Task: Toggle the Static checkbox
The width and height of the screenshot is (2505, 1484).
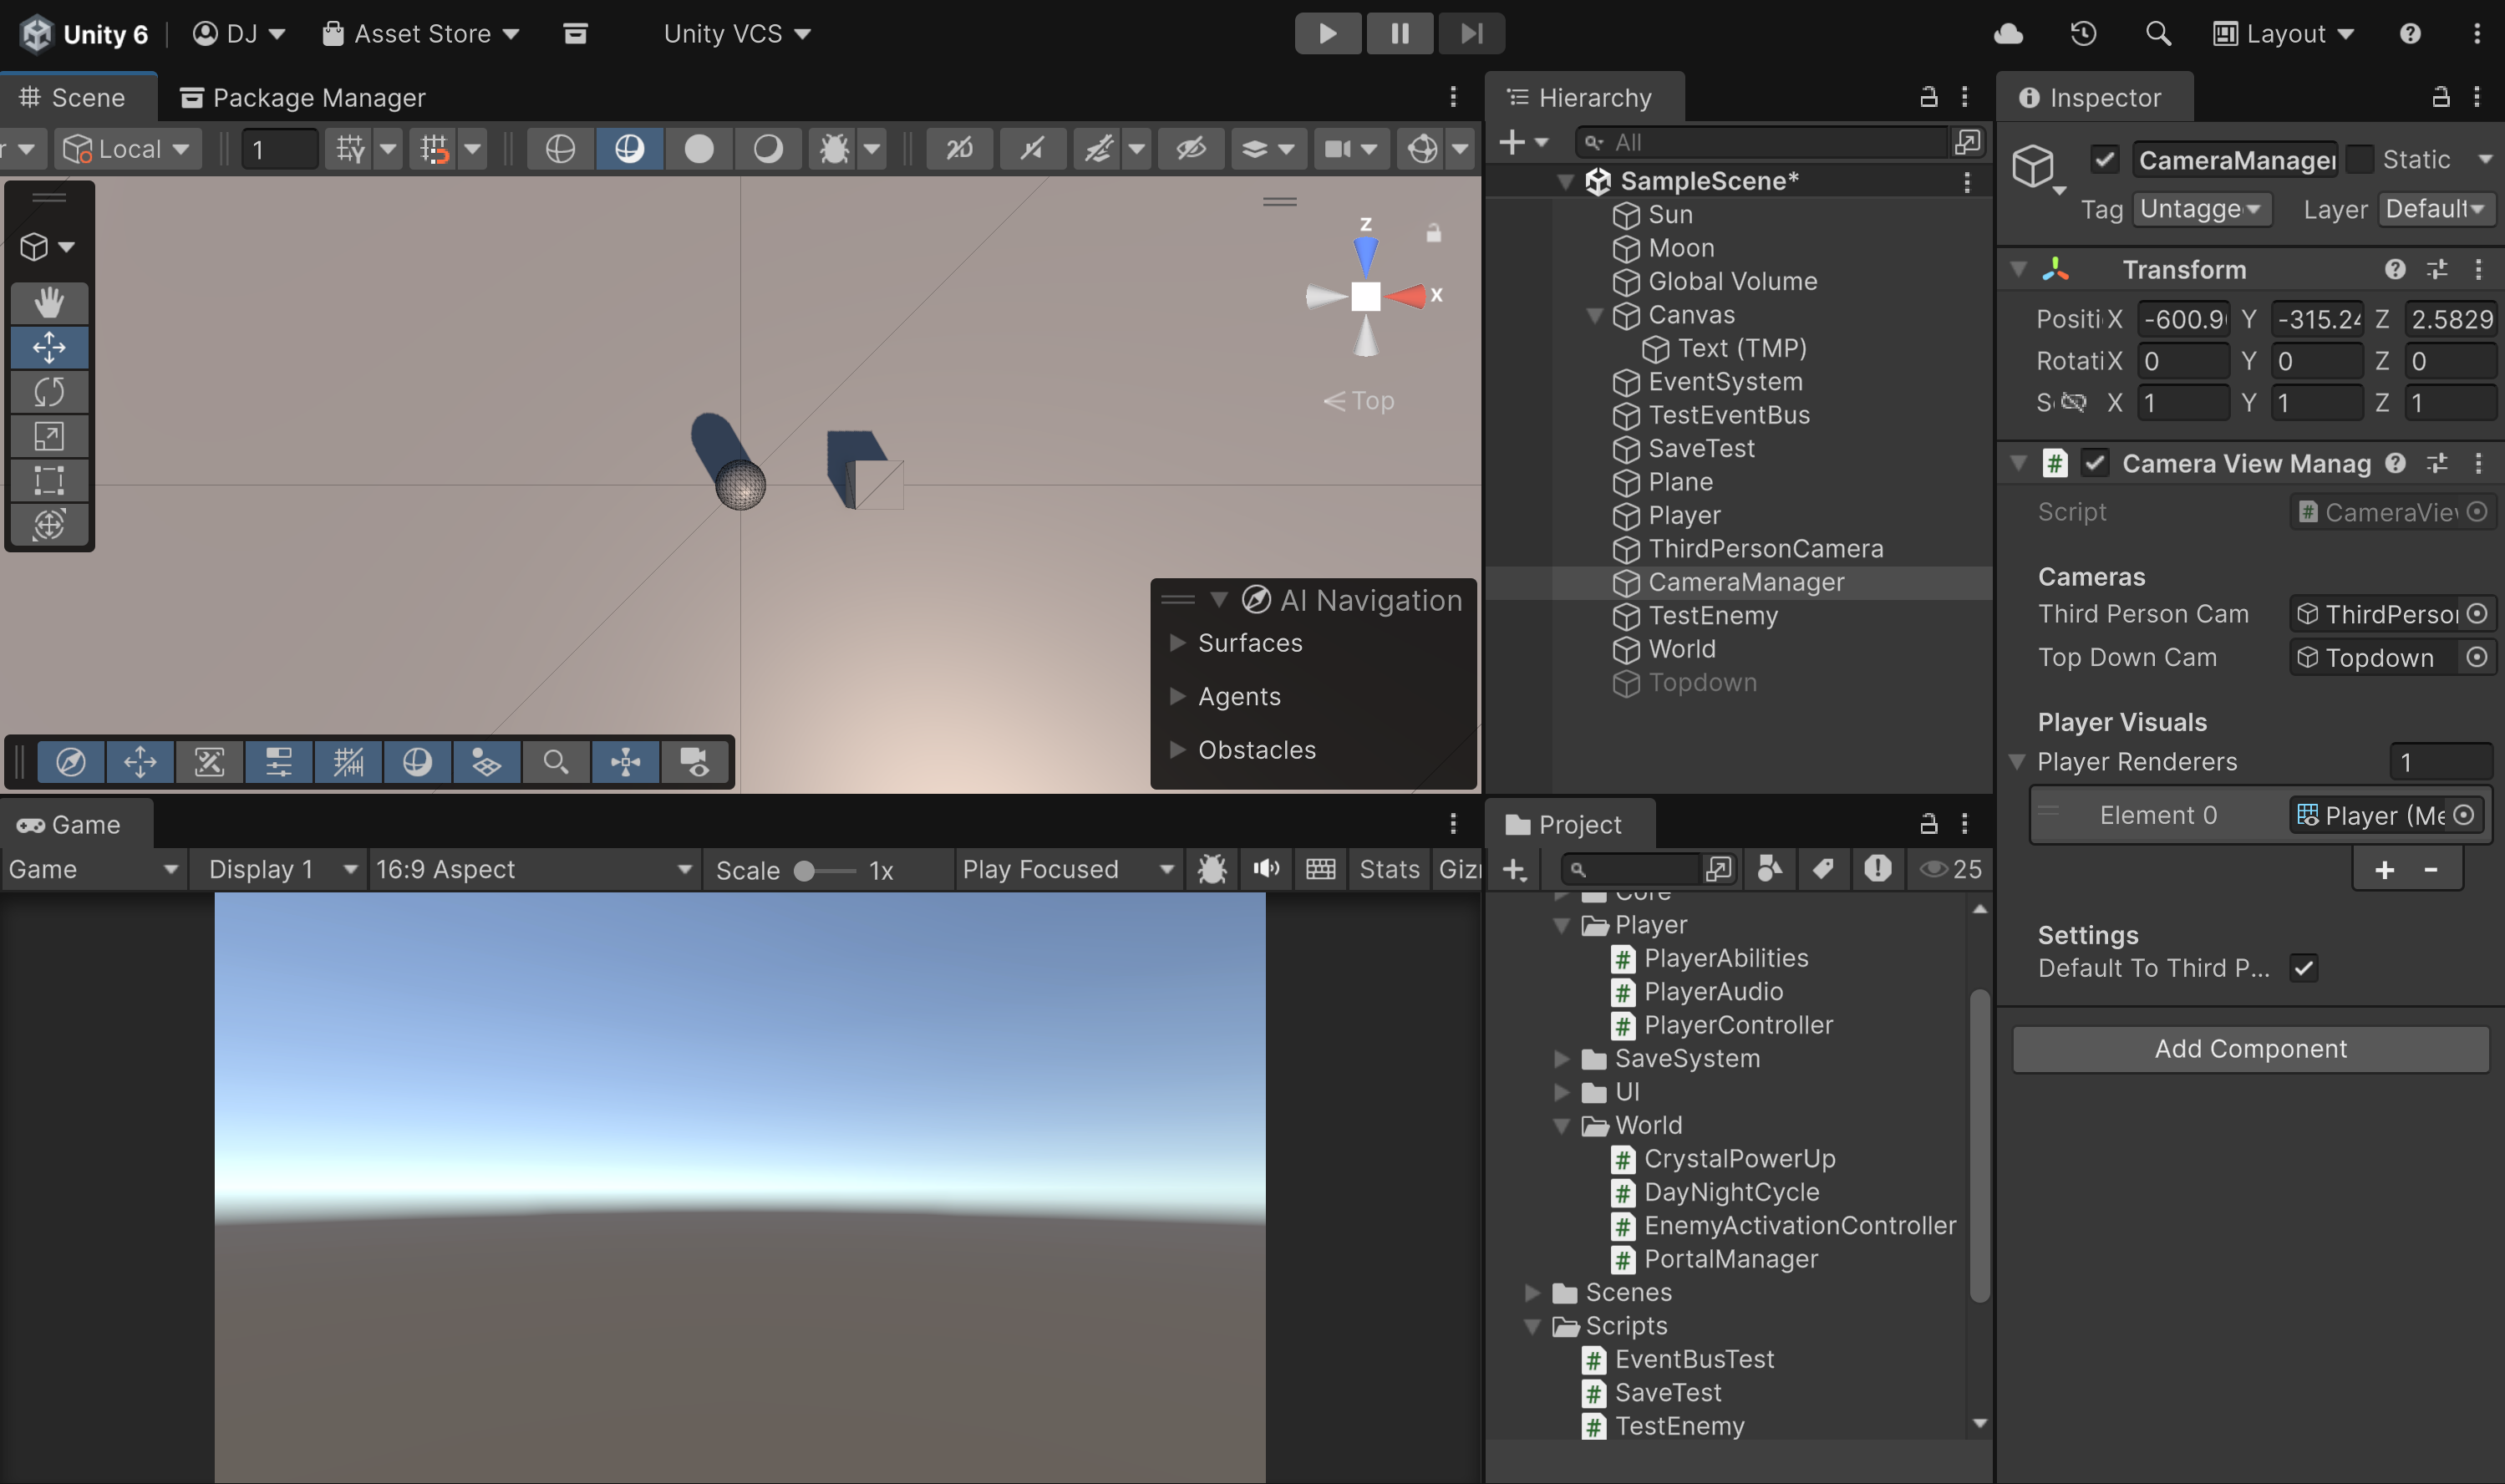Action: 2359,159
